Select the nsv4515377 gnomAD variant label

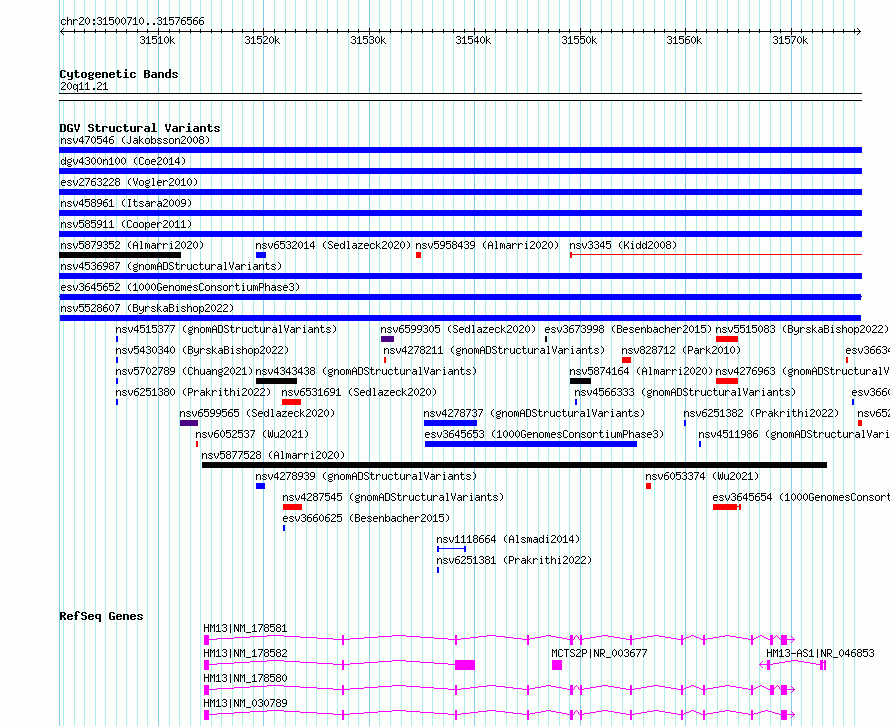(226, 329)
